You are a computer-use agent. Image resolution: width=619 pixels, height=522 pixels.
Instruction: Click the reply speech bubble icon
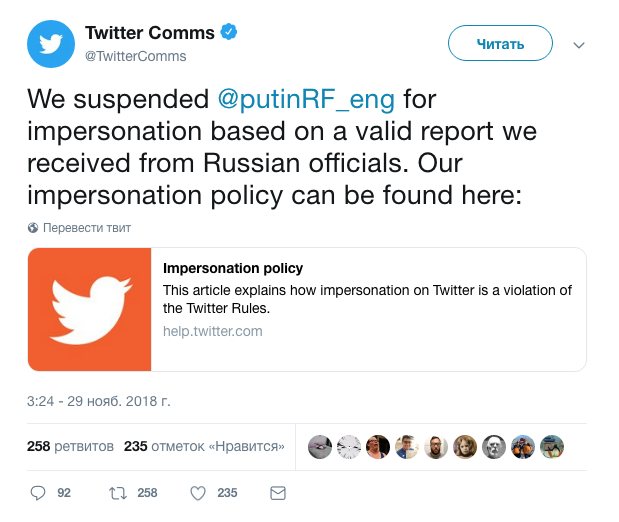click(x=39, y=493)
